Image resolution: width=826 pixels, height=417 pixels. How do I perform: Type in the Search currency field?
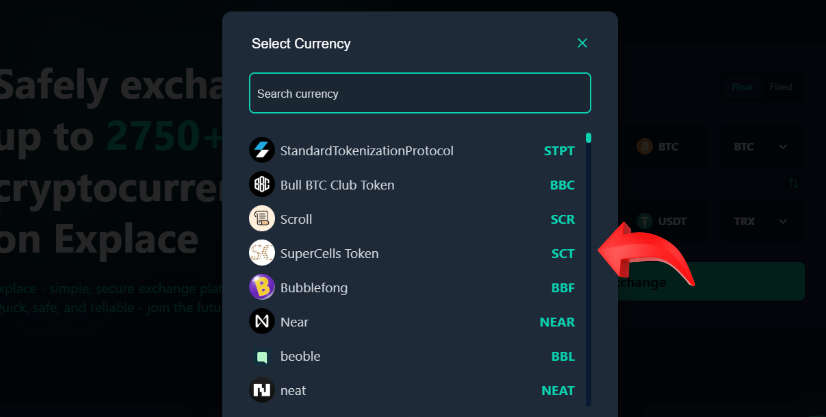(x=420, y=94)
